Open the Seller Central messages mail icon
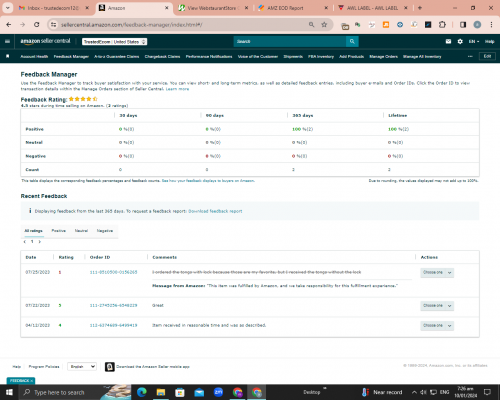The image size is (500, 400). 448,41
